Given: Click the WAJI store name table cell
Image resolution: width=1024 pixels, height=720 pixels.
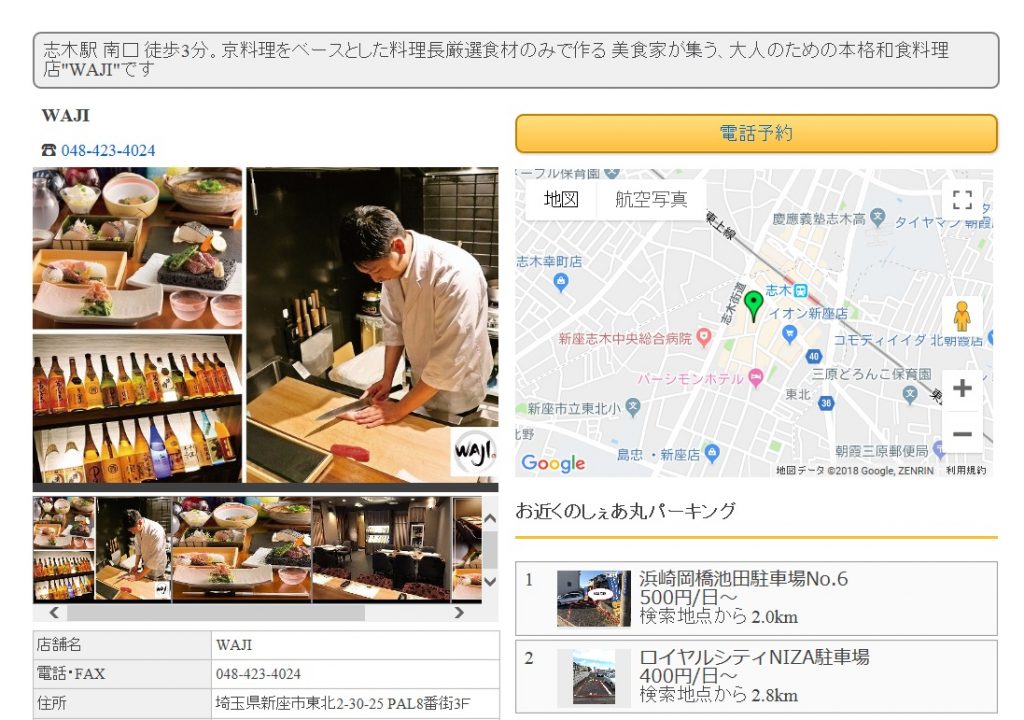Looking at the screenshot, I should click(355, 644).
